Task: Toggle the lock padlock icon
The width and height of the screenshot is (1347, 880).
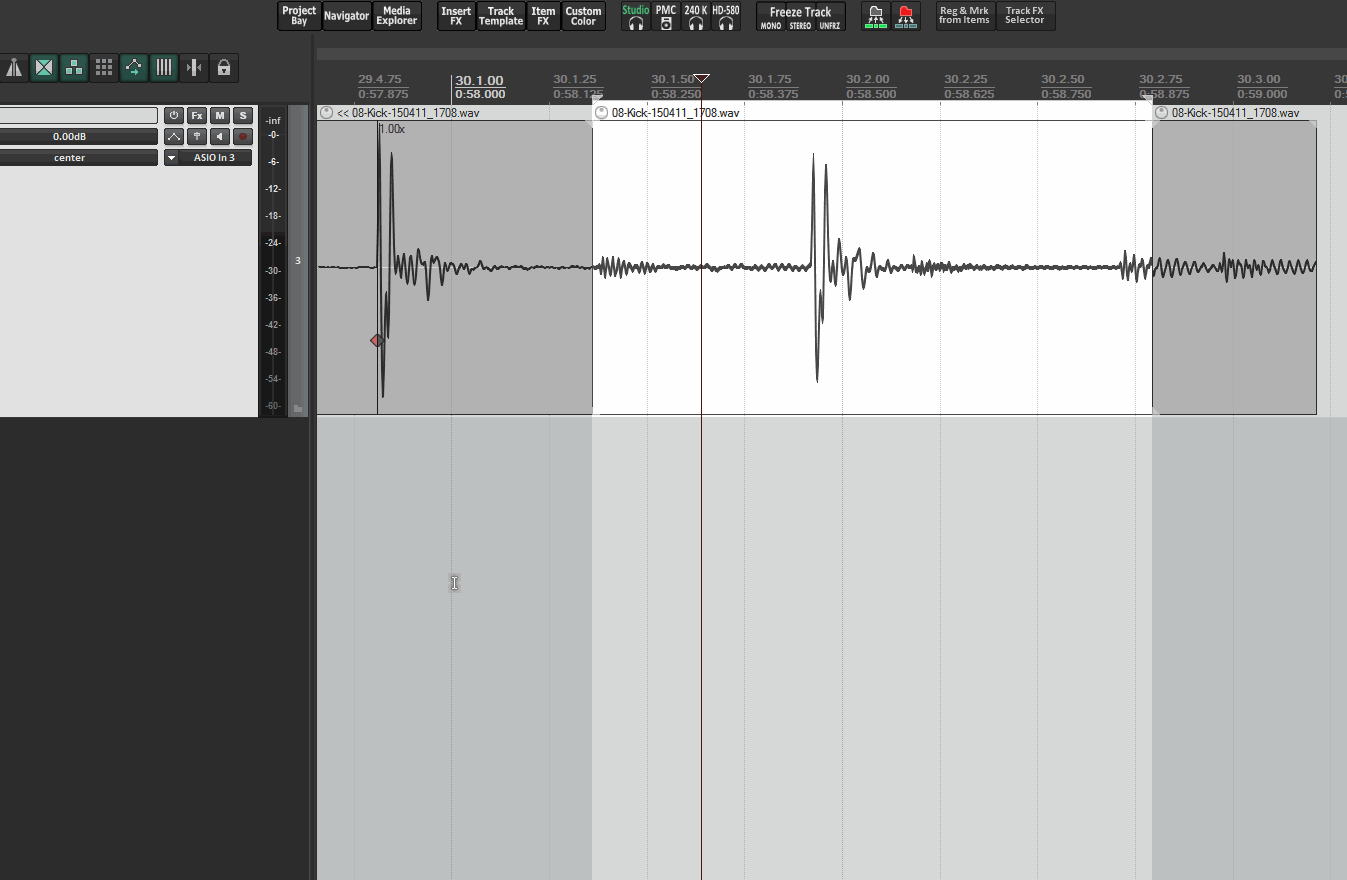Action: pyautogui.click(x=224, y=68)
